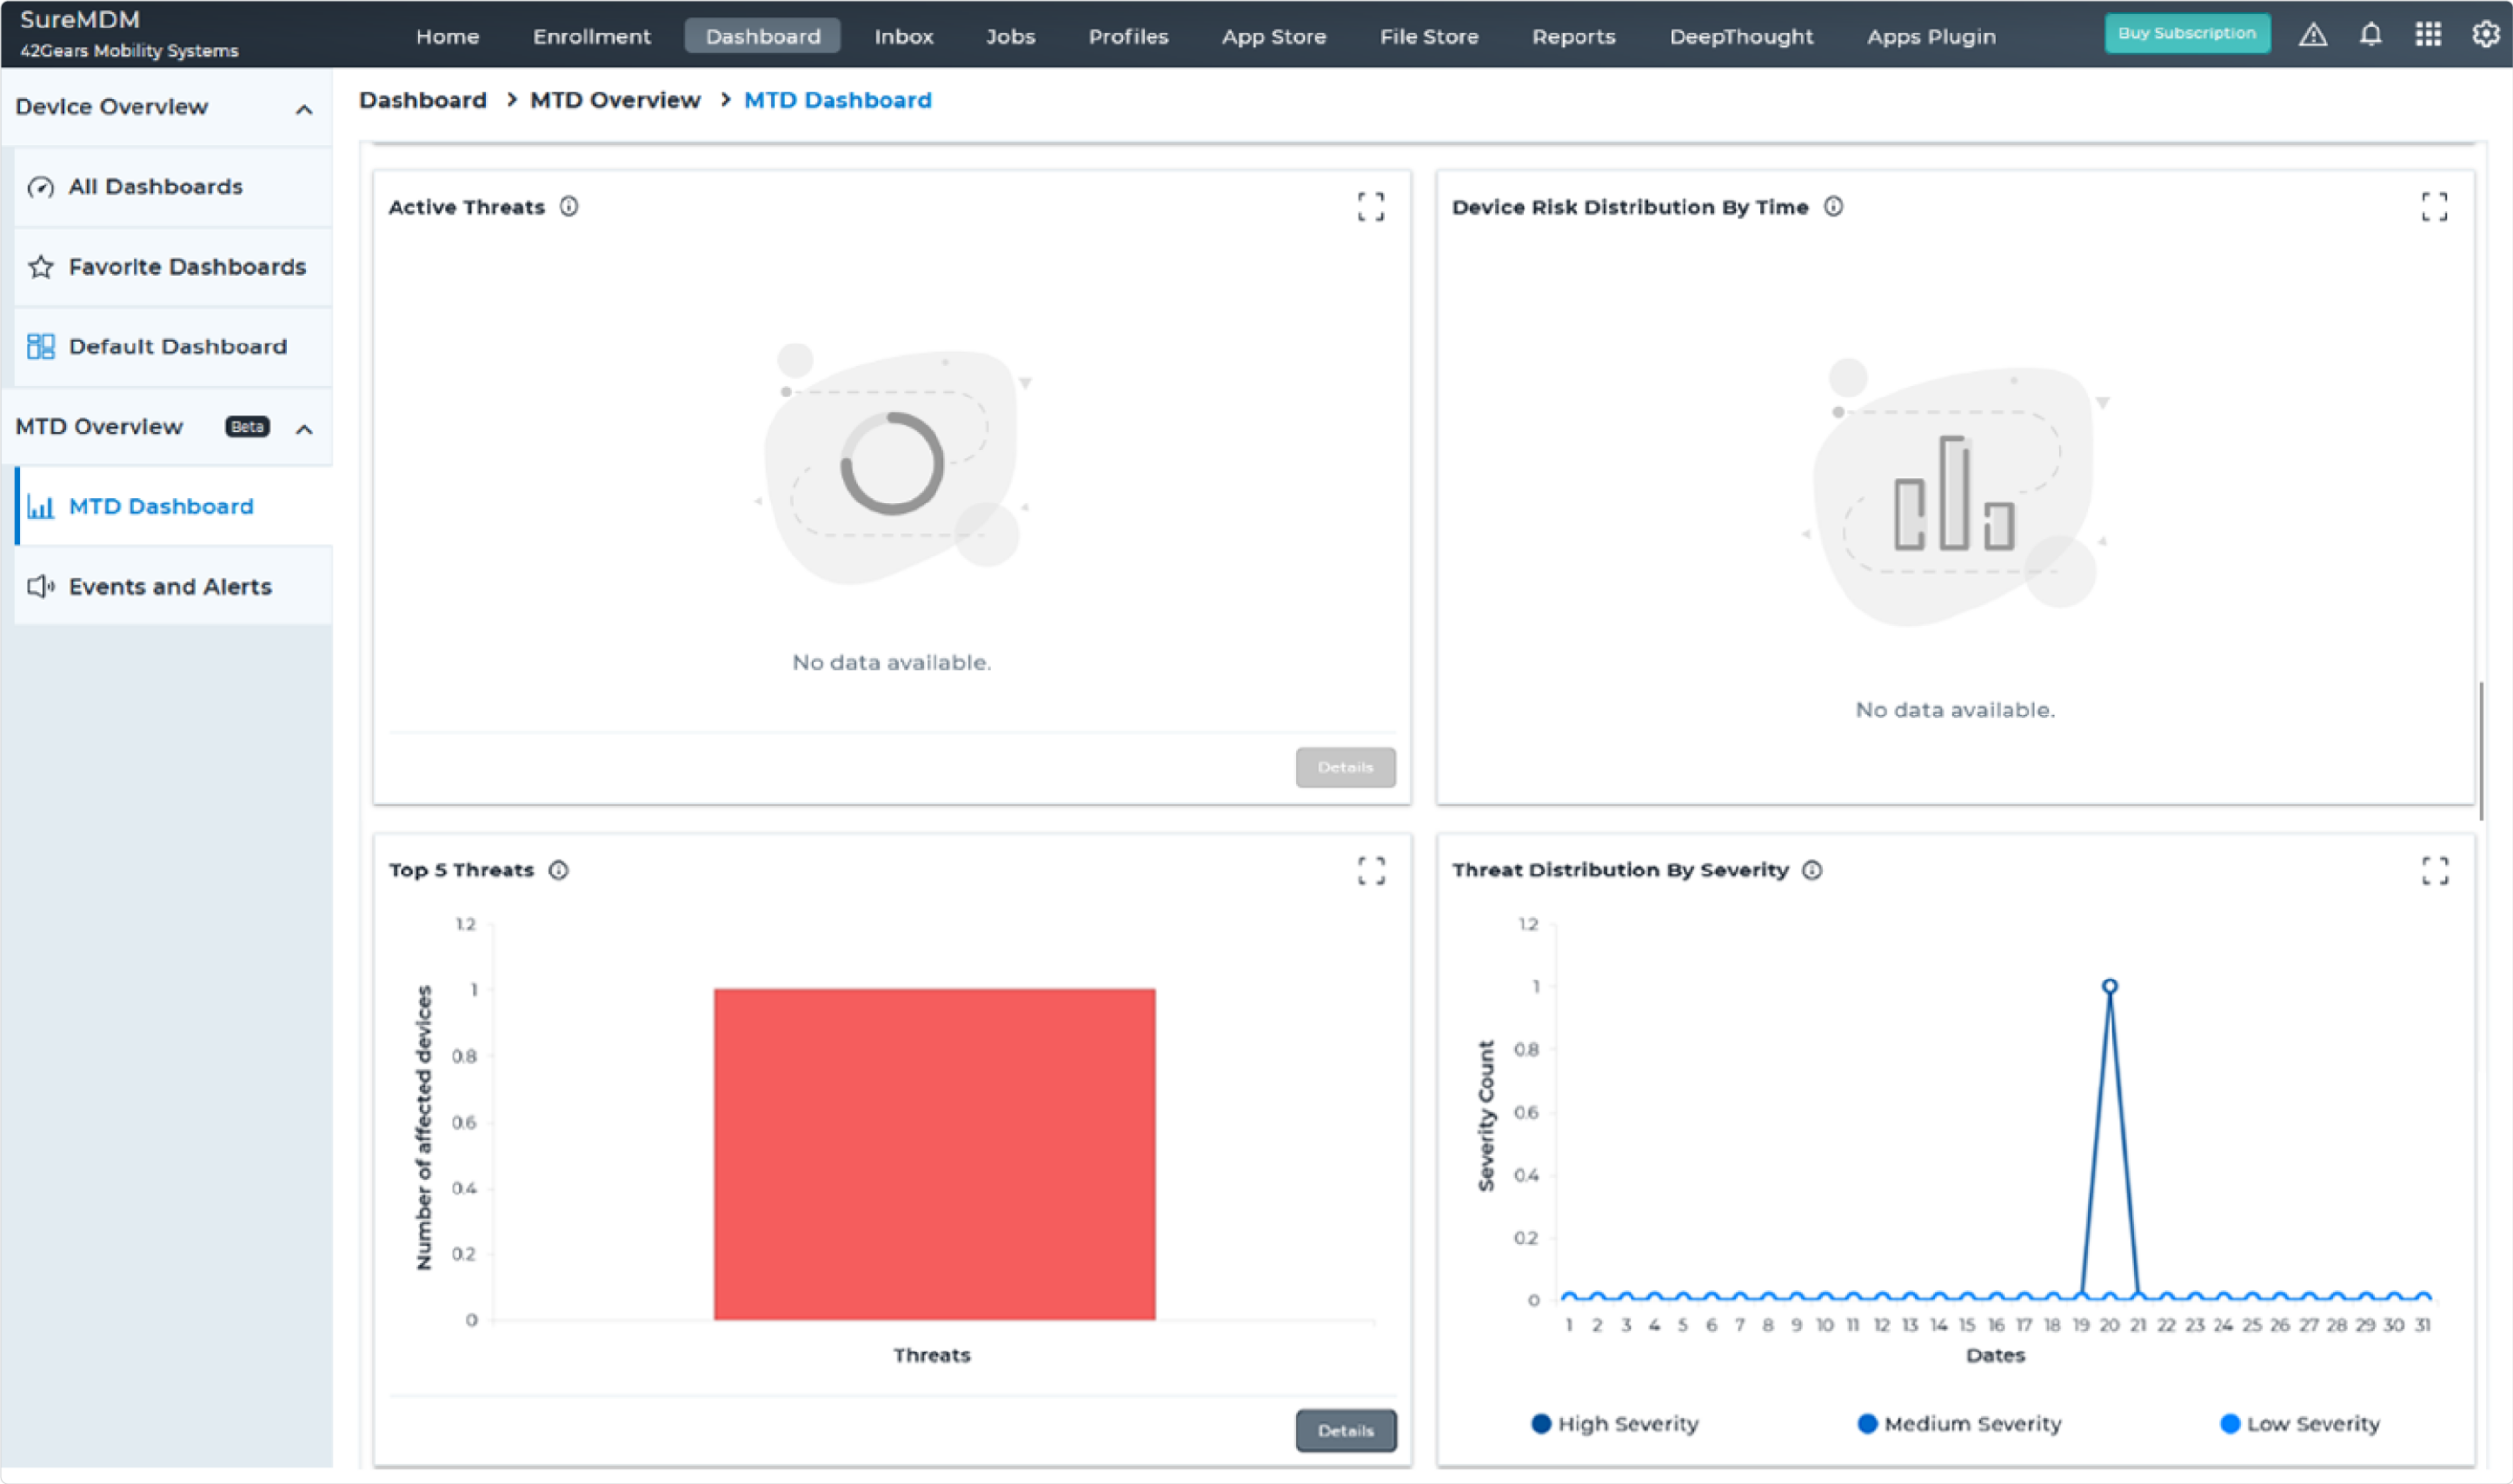
Task: Click Details under Top 5 Threats
Action: pyautogui.click(x=1345, y=1430)
